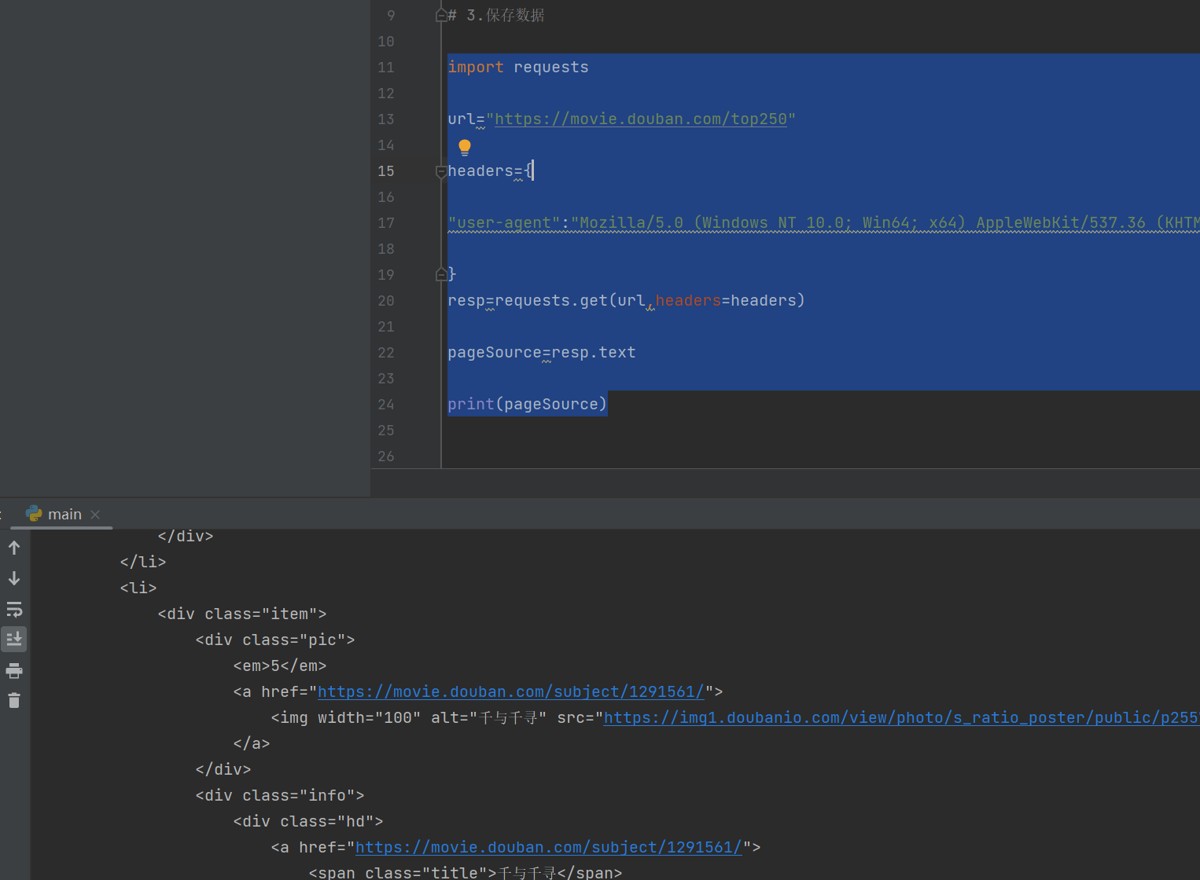
Task: Click the yellow light bulb quick-fix icon
Action: coord(464,148)
